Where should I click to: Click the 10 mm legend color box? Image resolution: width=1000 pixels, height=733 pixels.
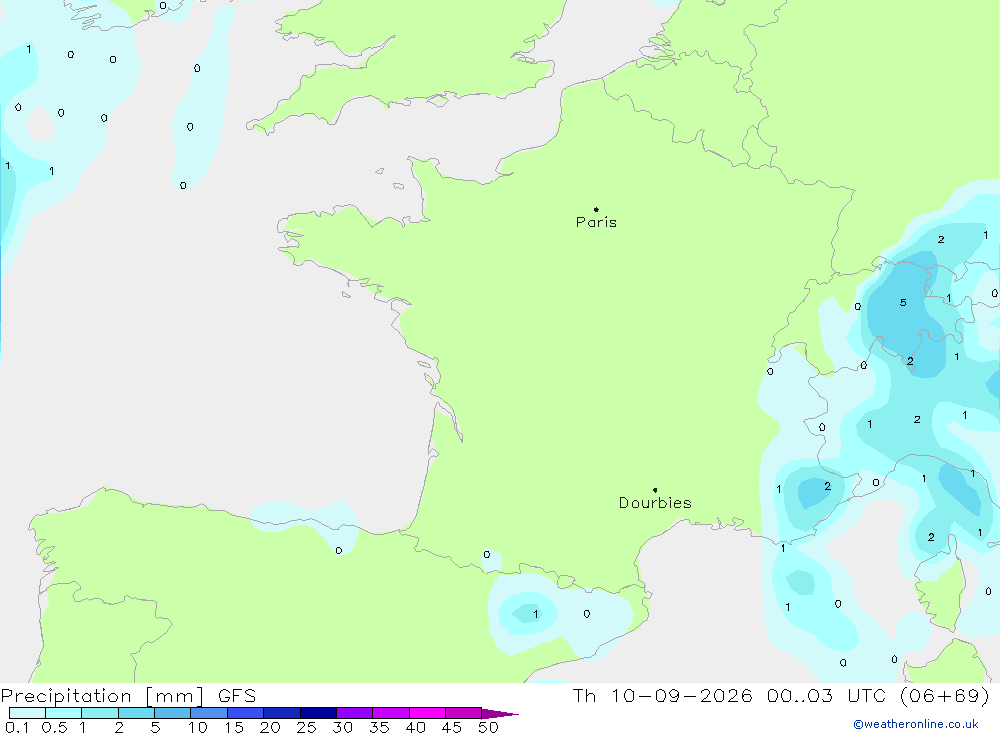(209, 713)
